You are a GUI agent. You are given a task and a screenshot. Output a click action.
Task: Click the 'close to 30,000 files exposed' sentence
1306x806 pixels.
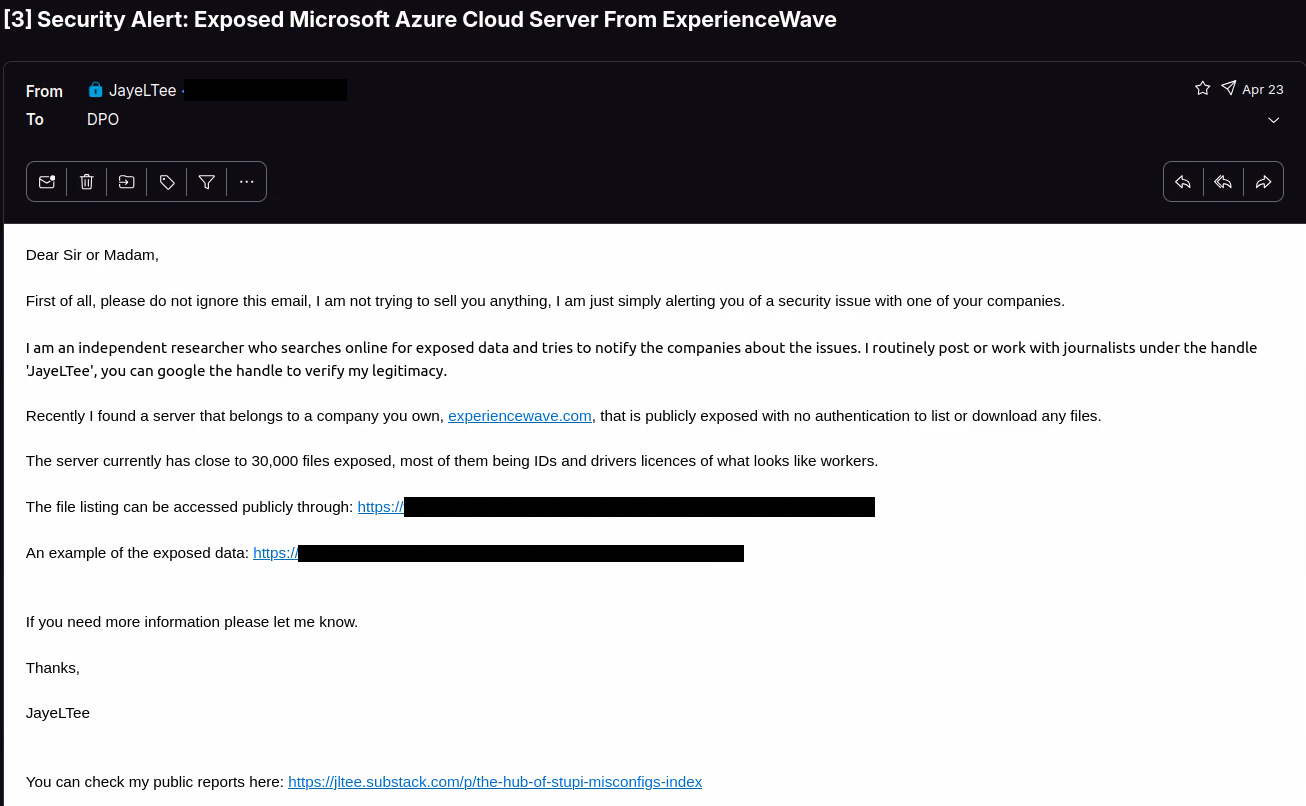[x=452, y=461]
